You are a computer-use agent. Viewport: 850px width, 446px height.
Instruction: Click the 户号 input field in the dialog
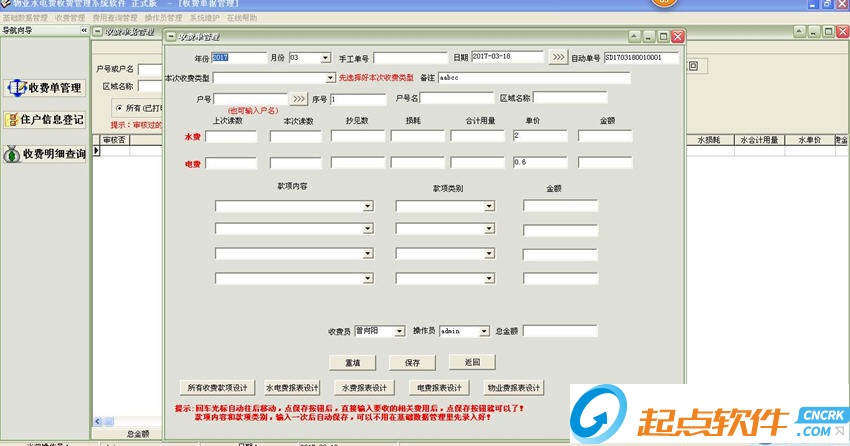click(x=250, y=99)
